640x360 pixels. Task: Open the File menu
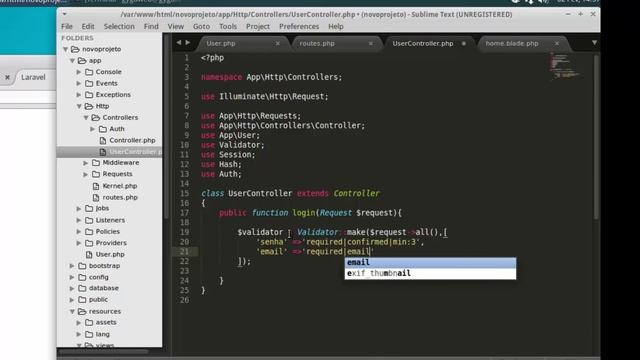click(x=67, y=27)
